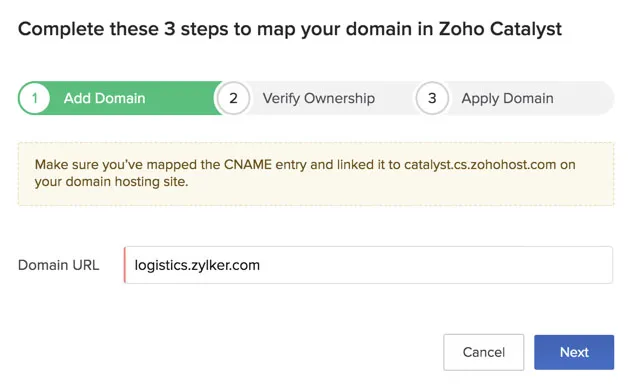
Task: Click the Domain URL label
Action: [58, 265]
